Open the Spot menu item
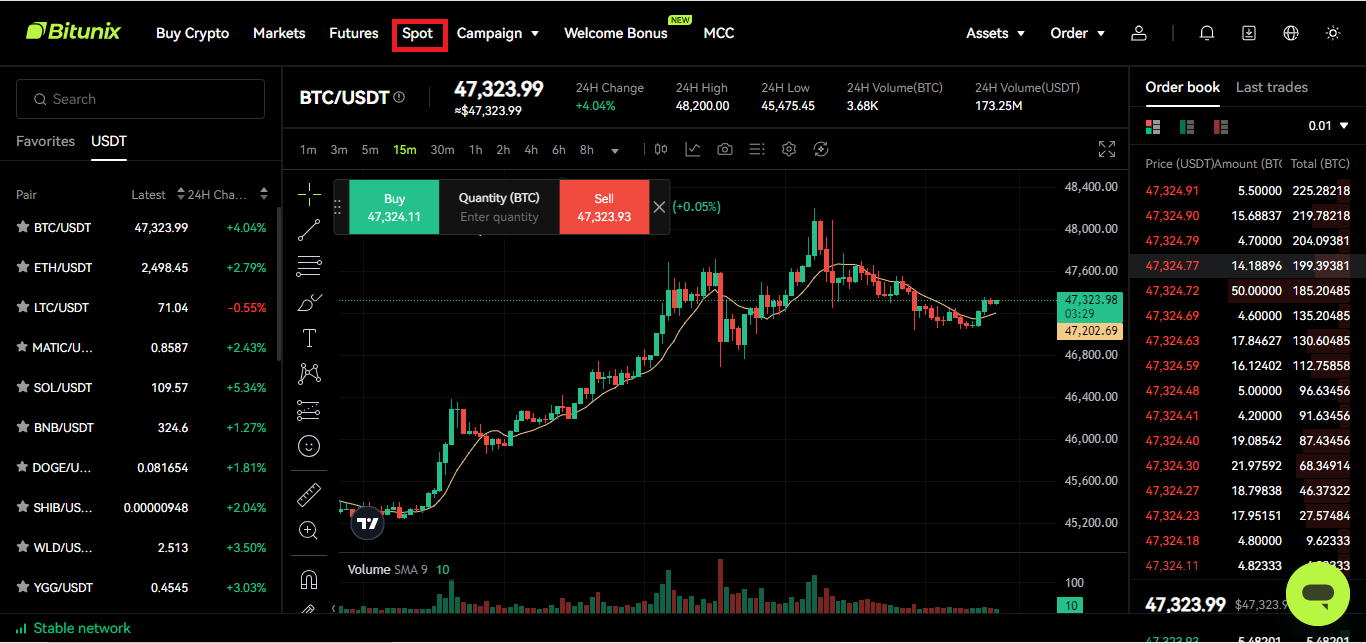Viewport: 1366px width, 643px height. click(418, 33)
